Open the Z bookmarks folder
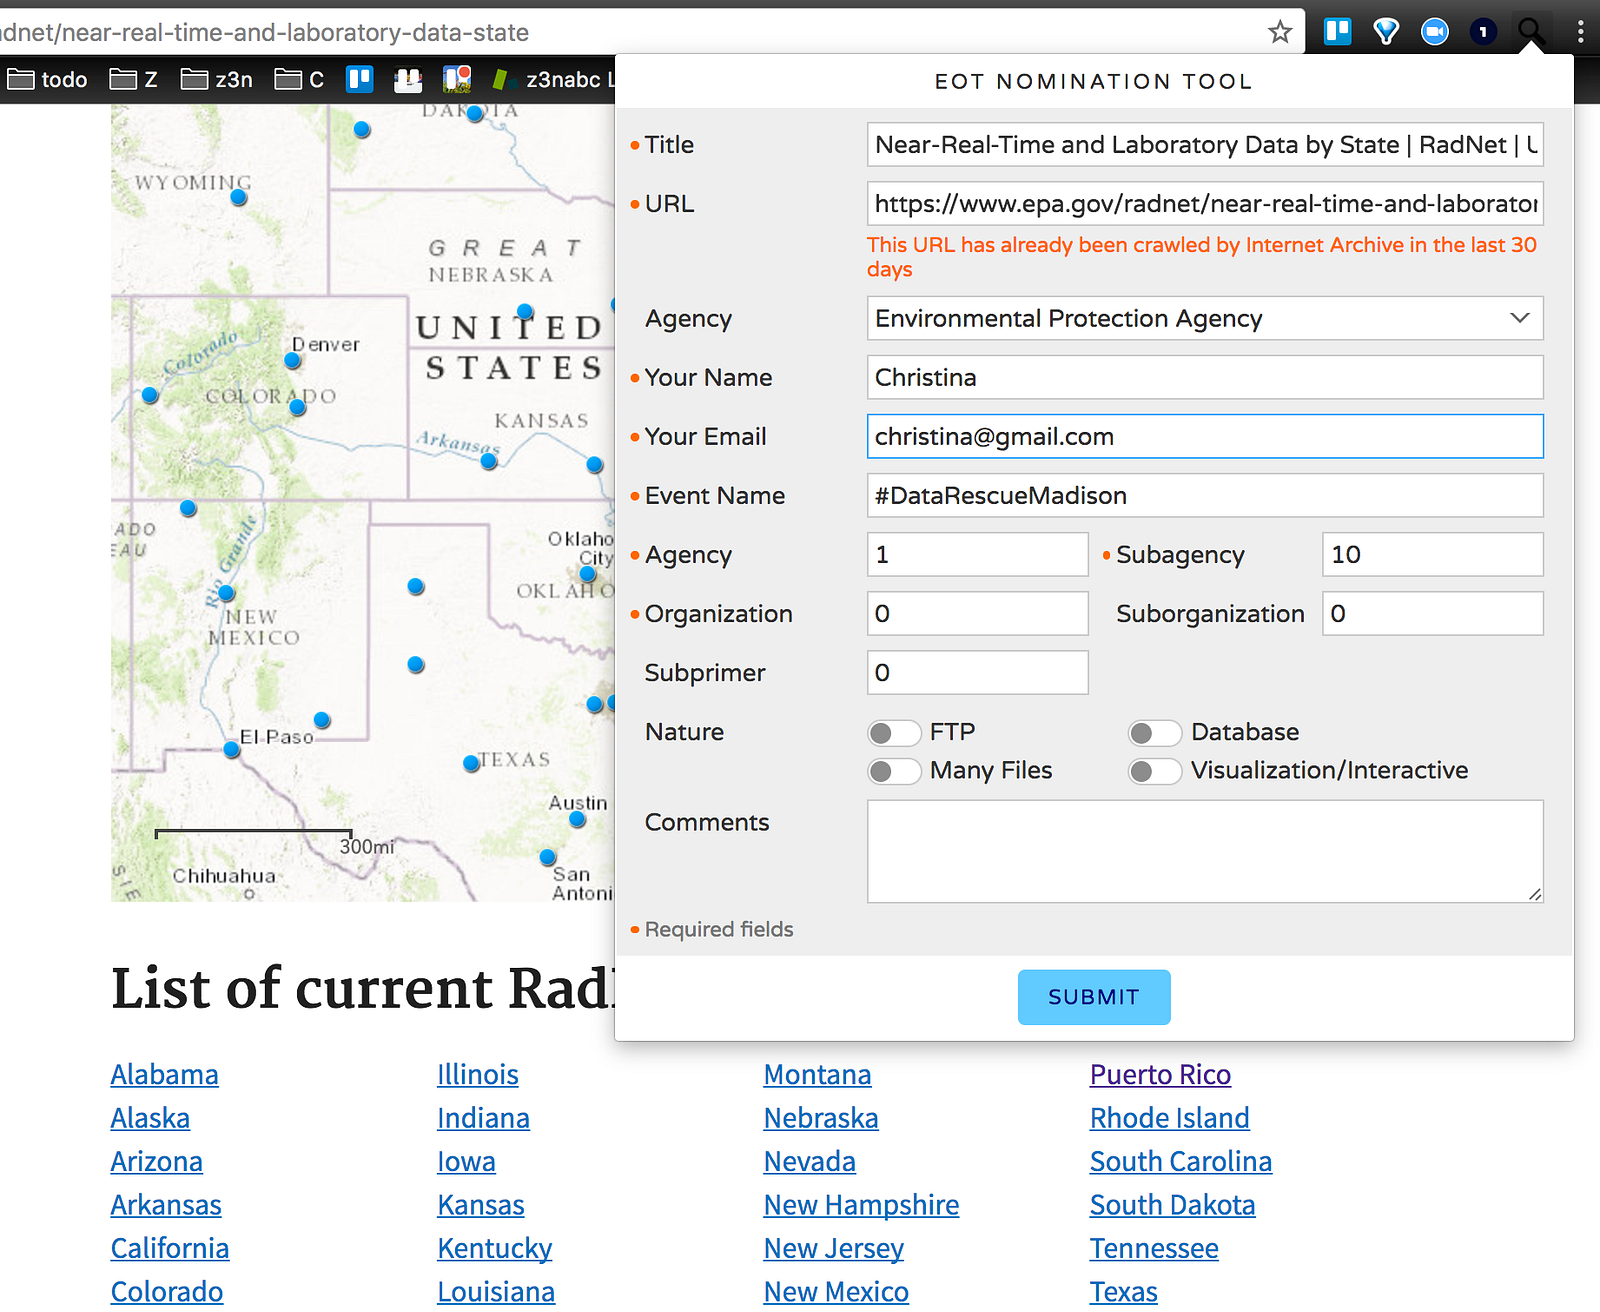1600x1312 pixels. pos(134,79)
